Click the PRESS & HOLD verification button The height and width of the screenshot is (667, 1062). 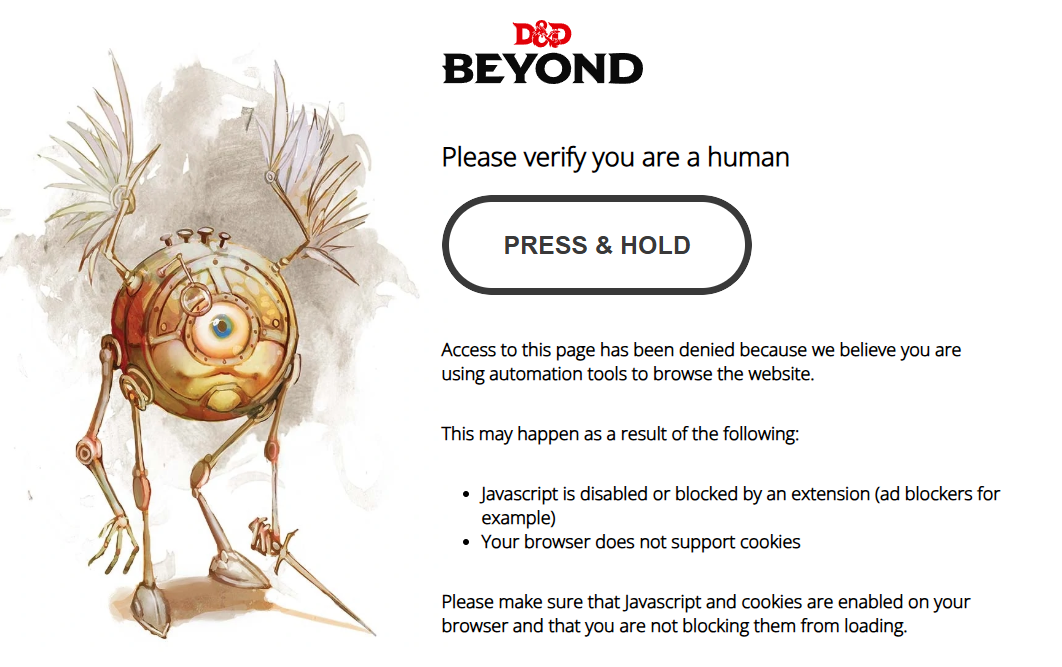[x=597, y=245]
